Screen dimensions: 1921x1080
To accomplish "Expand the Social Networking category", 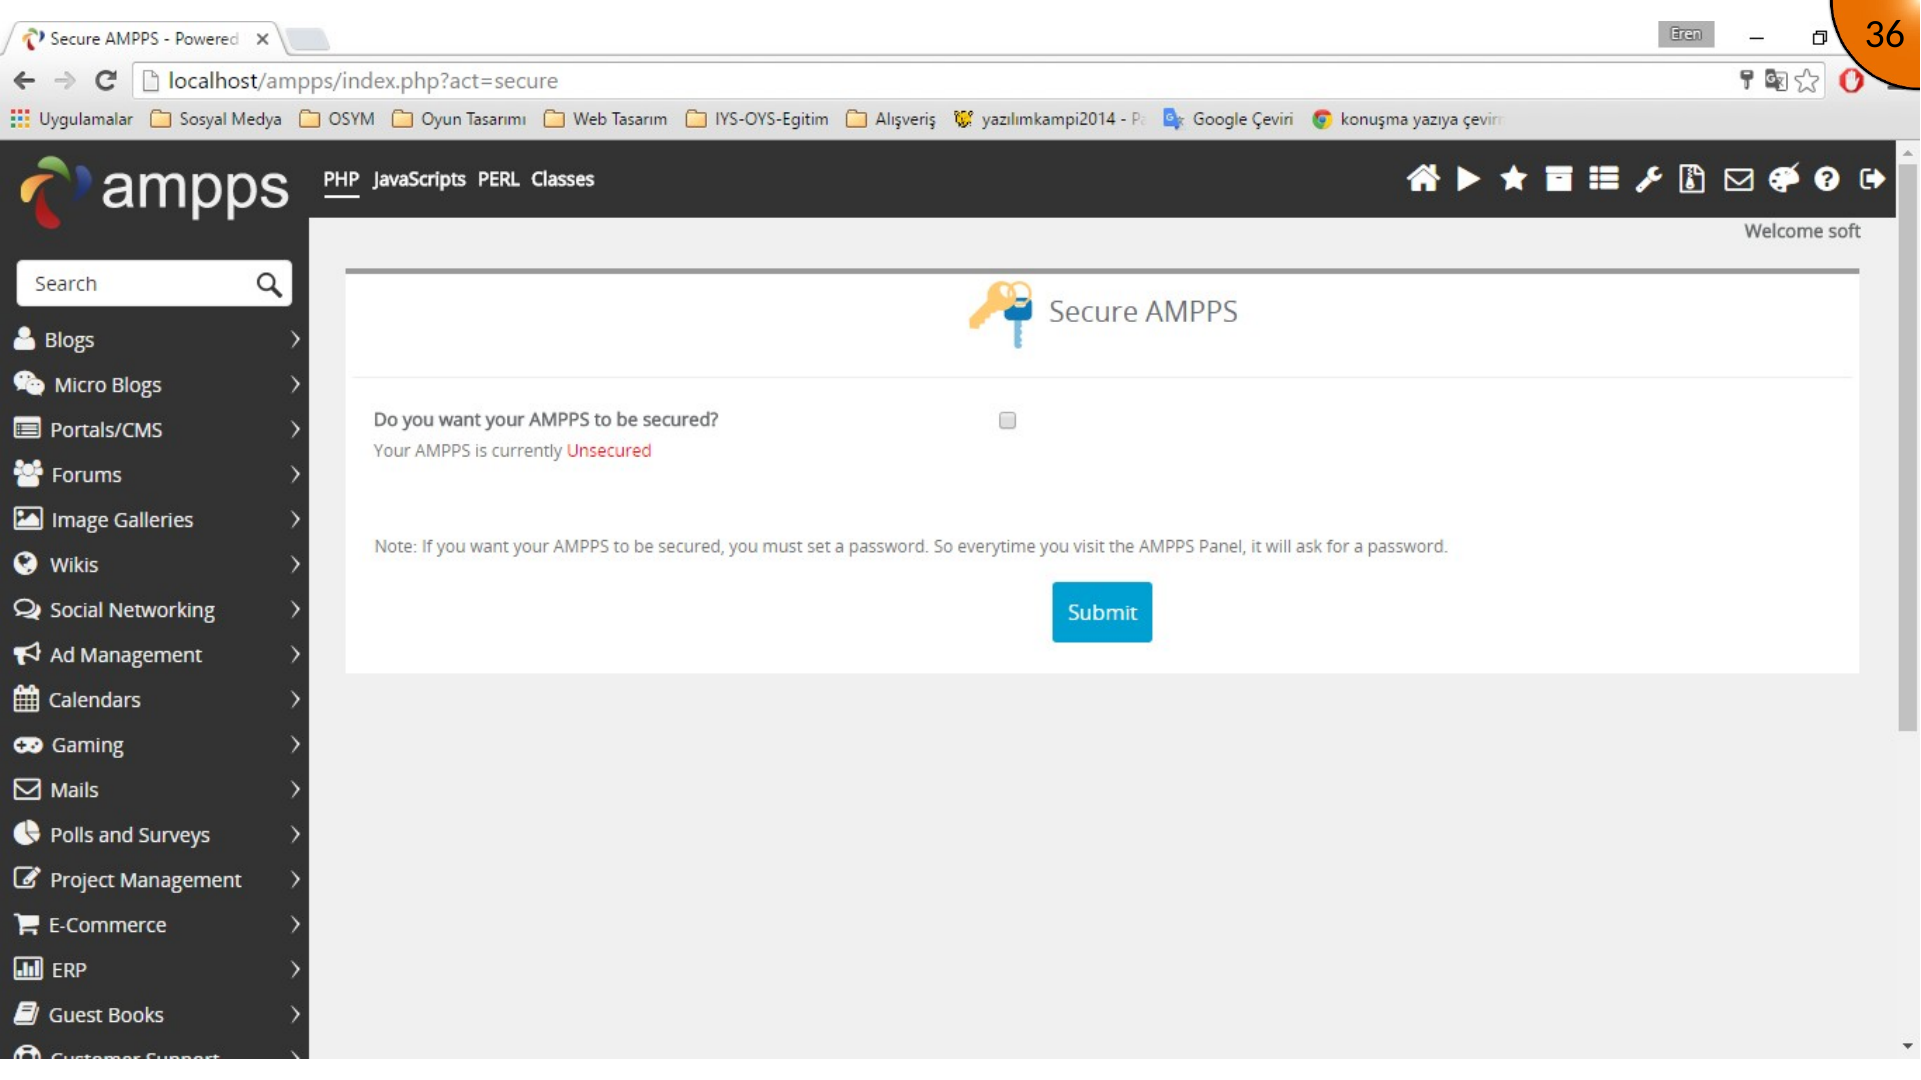I will 155,610.
